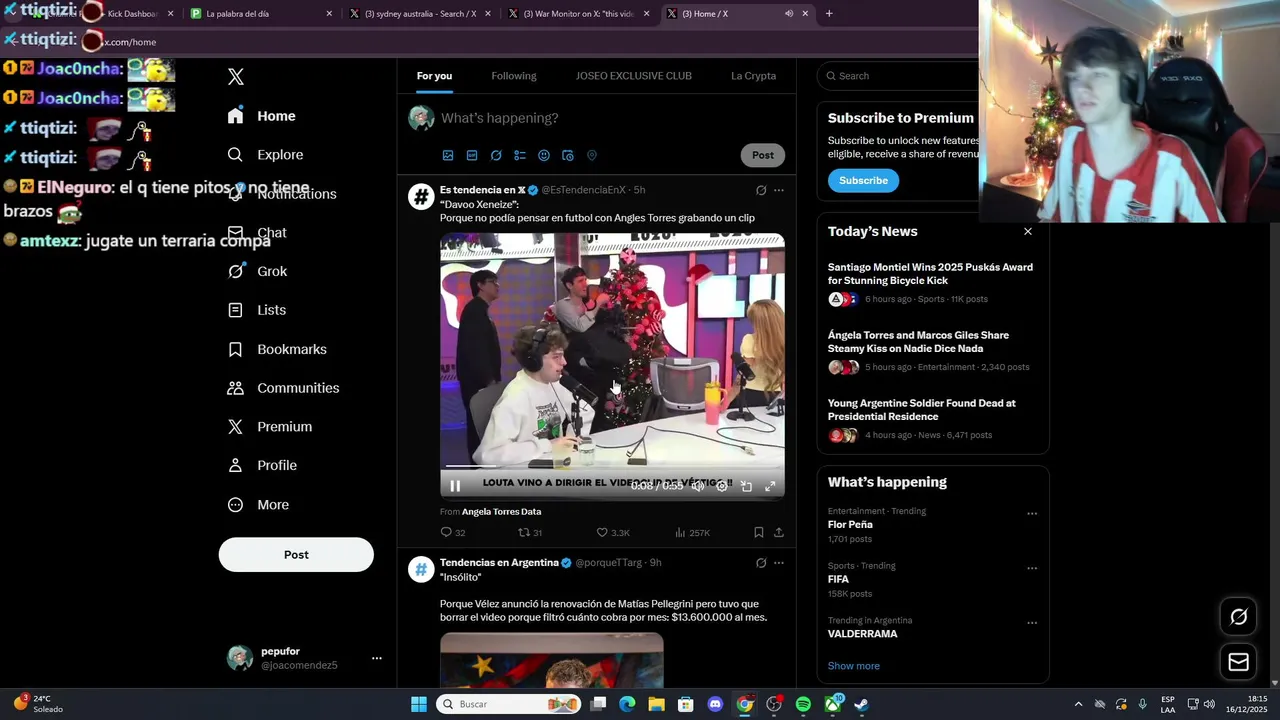This screenshot has height=720, width=1280.
Task: Open options for Flor Peña trend
Action: (1032, 514)
